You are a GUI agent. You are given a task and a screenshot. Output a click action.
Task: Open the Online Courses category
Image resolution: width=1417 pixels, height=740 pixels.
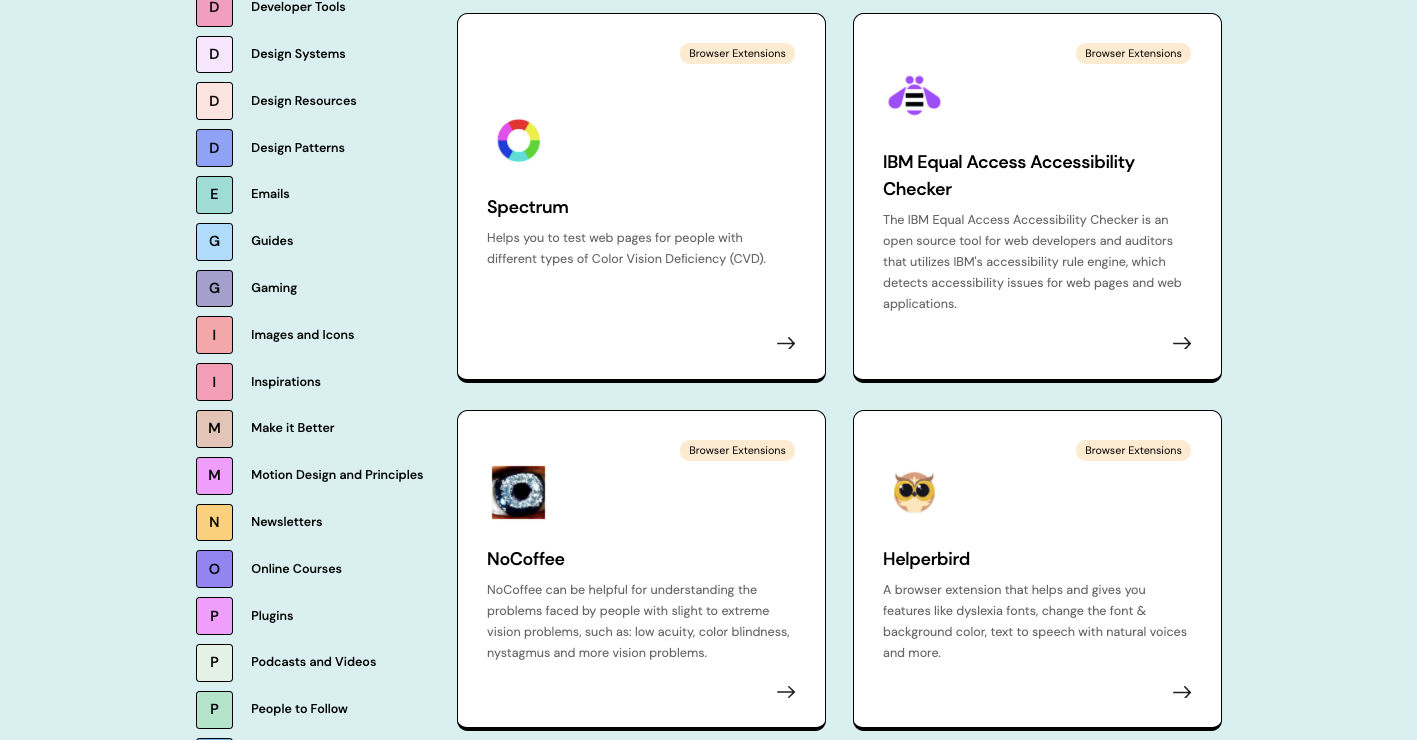(x=296, y=569)
